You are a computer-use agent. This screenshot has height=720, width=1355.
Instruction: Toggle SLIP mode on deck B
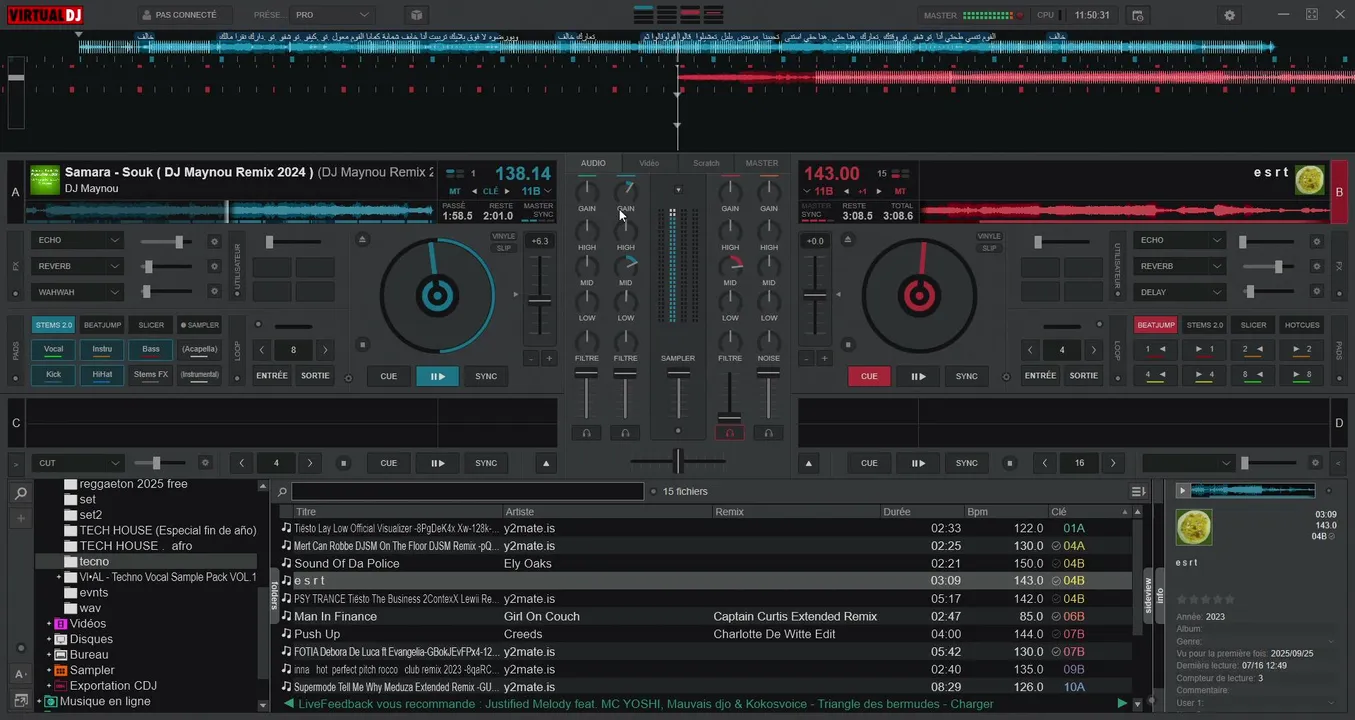[989, 248]
